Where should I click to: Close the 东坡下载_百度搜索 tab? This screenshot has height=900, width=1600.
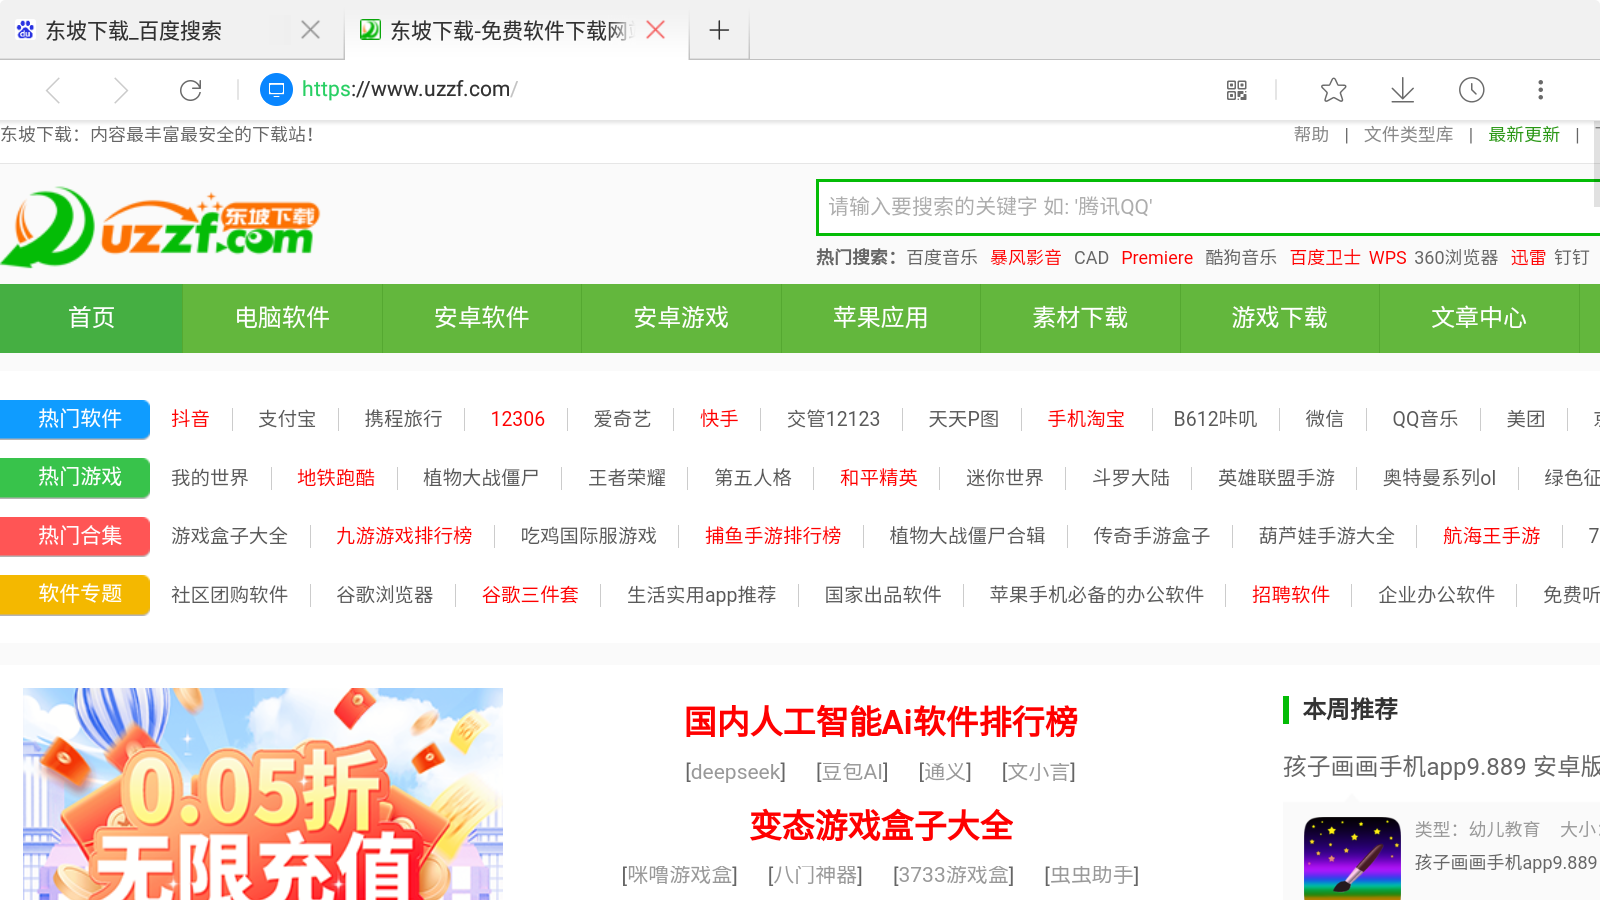click(x=311, y=30)
